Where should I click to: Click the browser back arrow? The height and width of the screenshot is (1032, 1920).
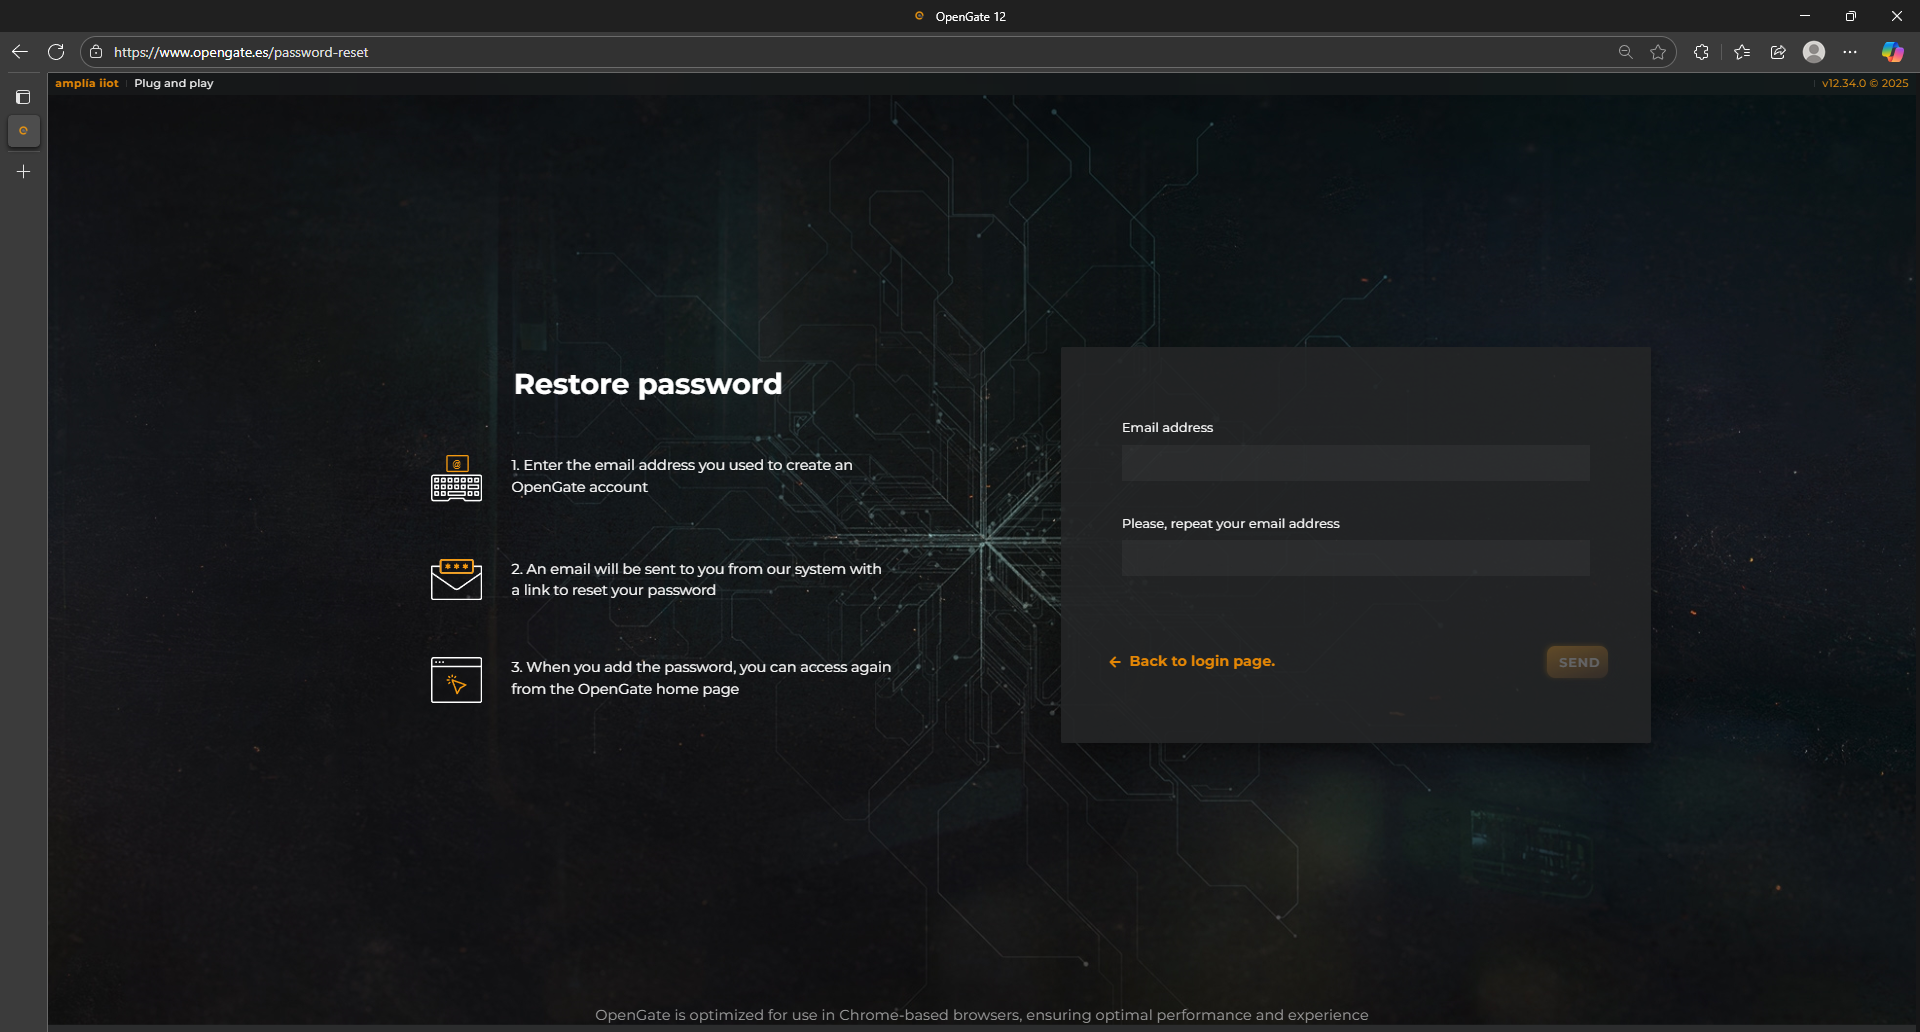(x=20, y=52)
